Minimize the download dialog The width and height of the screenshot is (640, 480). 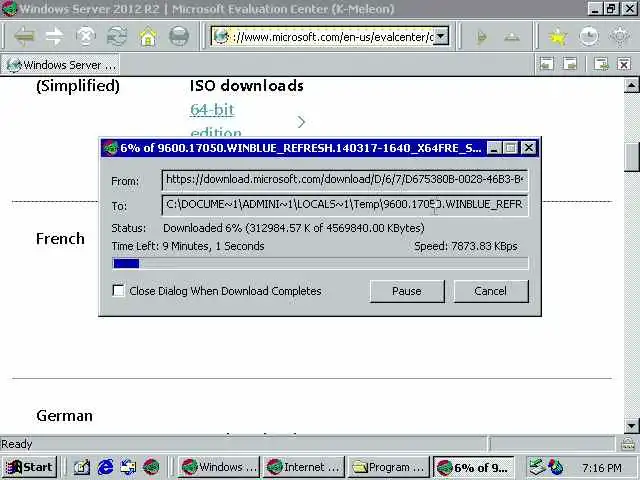tap(493, 148)
